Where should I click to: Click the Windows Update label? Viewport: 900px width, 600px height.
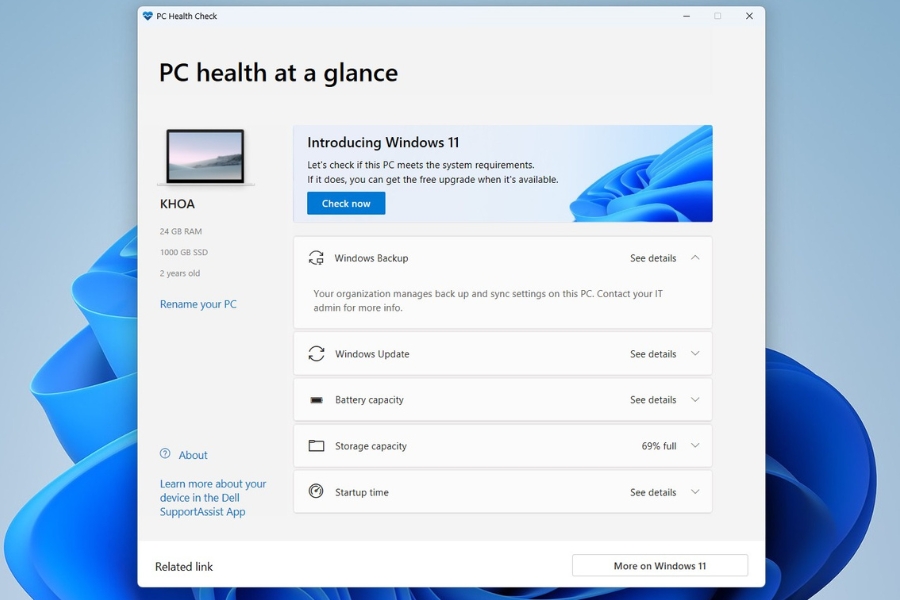click(372, 354)
